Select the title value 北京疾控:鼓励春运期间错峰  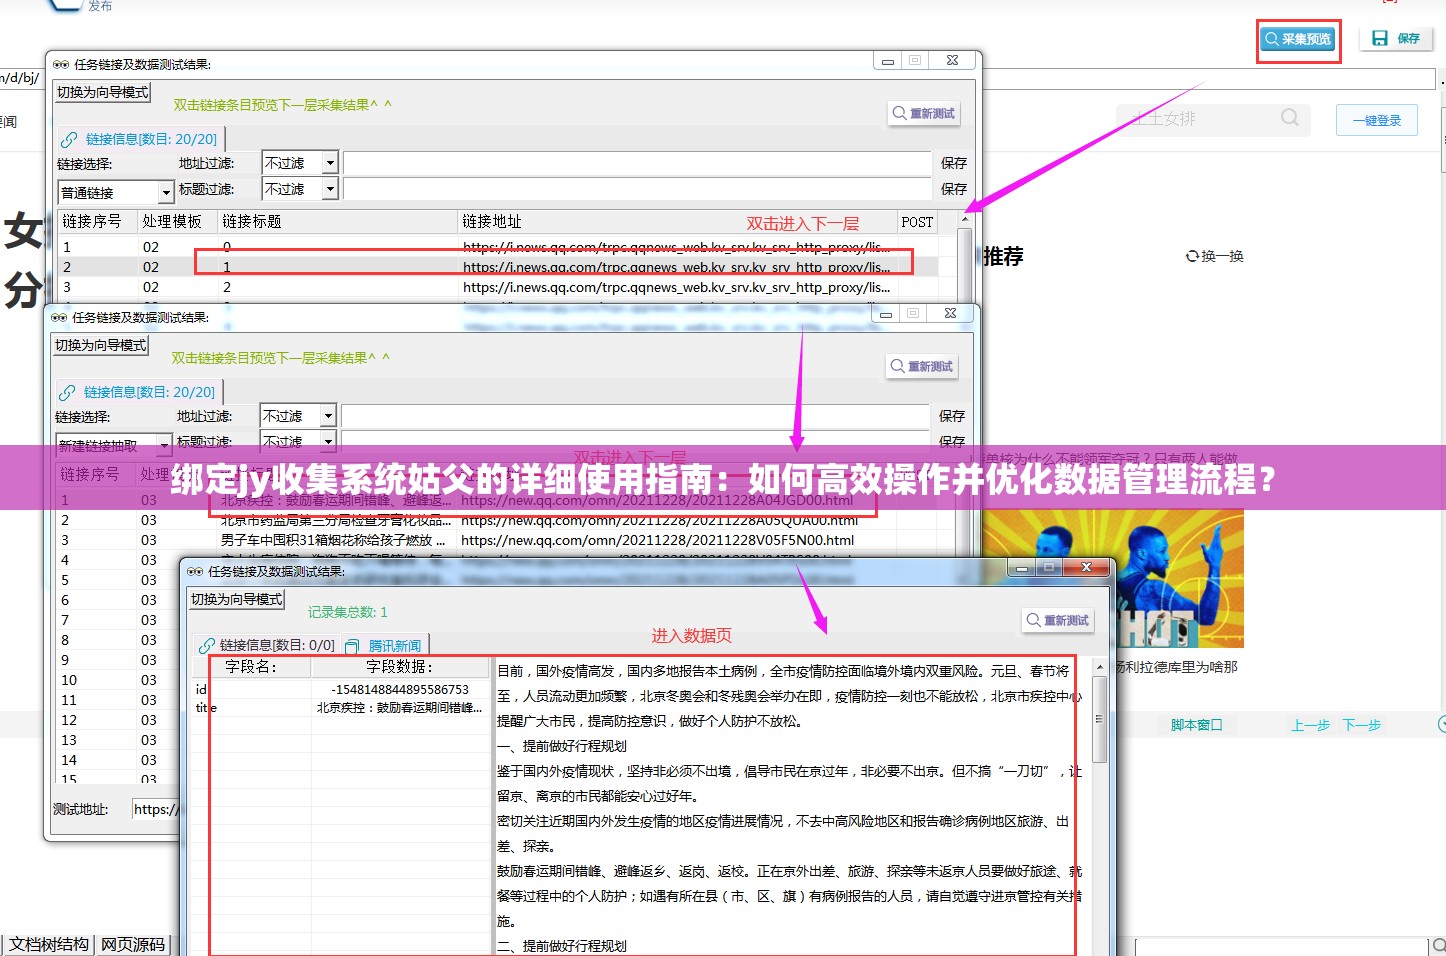point(400,707)
